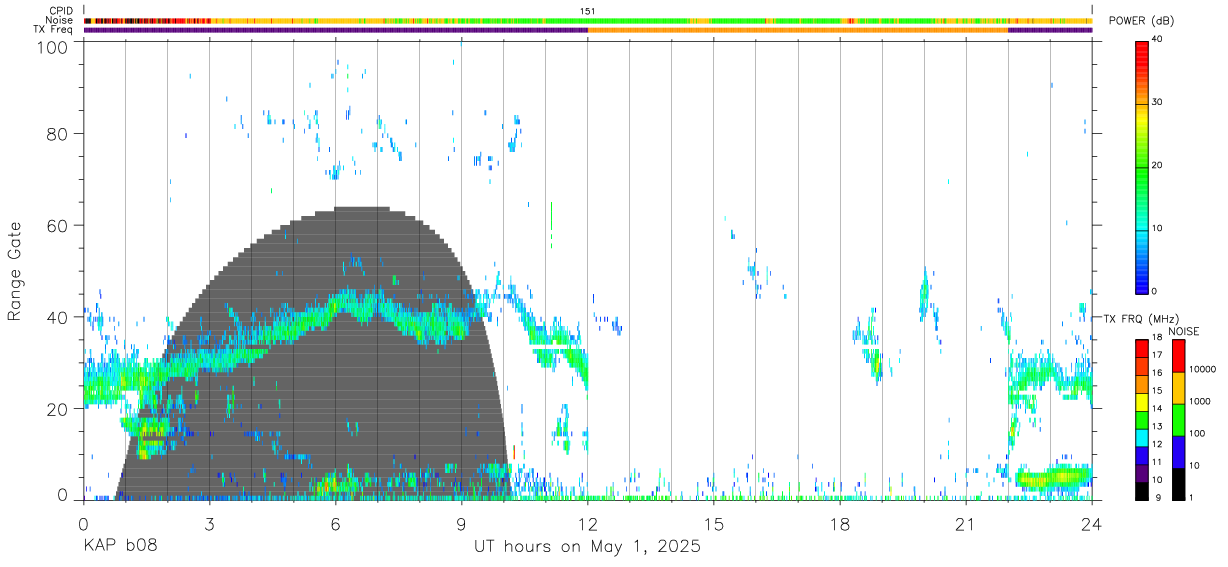This screenshot has width=1228, height=567.
Task: Click the x-axis tick label '24'
Action: [x=1091, y=524]
